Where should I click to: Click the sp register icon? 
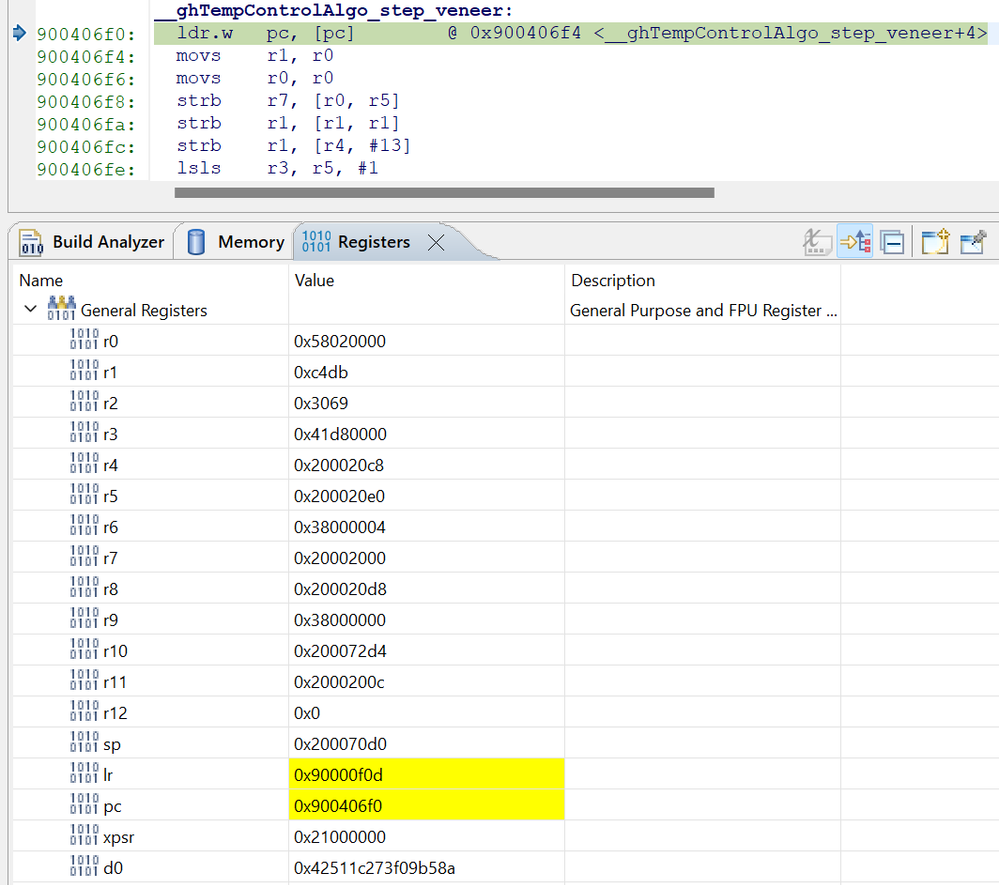tap(84, 743)
